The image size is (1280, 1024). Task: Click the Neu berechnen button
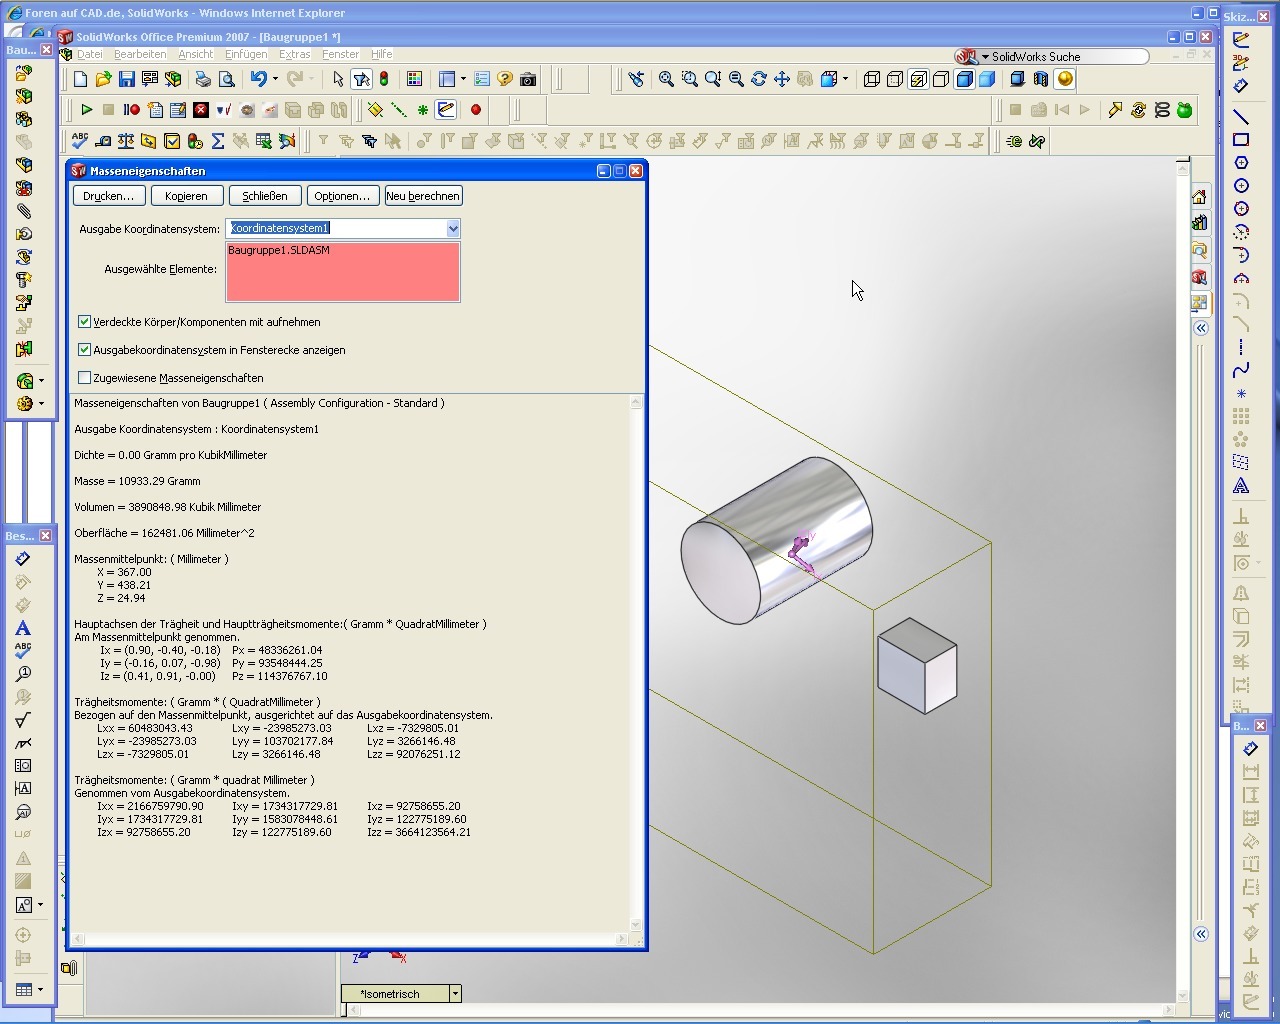(x=423, y=196)
